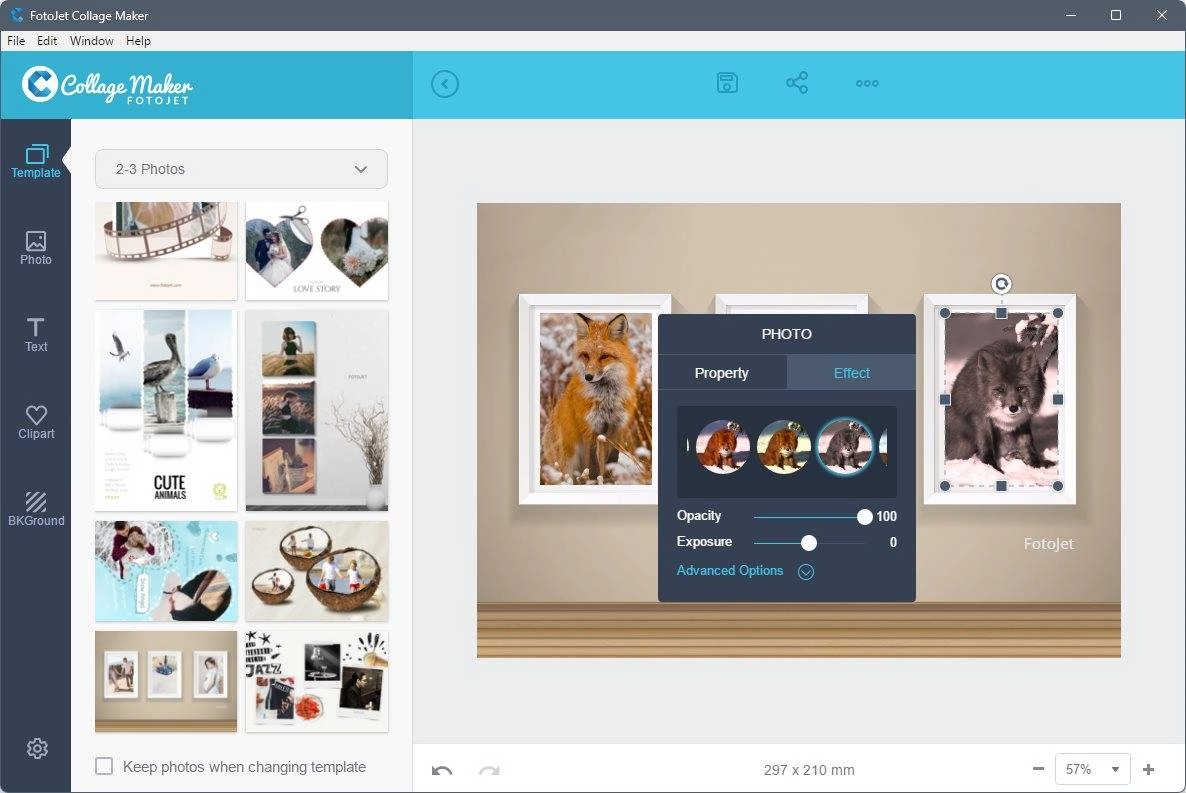The height and width of the screenshot is (793, 1186).
Task: Select the orange fox photo in left frame
Action: (x=595, y=399)
